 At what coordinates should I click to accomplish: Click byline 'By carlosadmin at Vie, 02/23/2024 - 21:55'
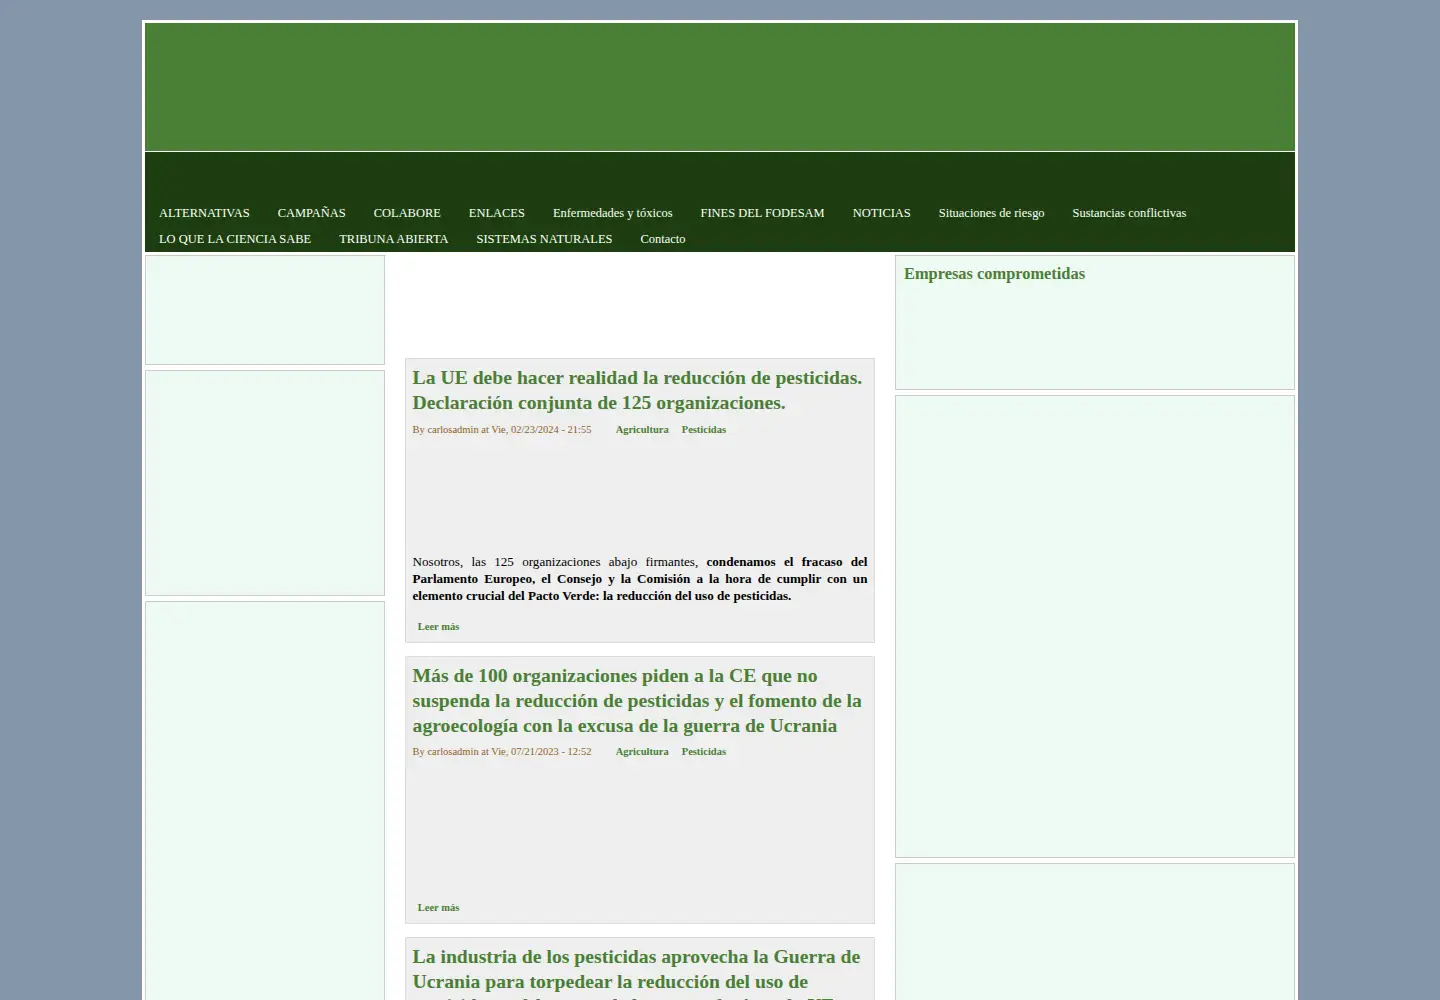502,430
